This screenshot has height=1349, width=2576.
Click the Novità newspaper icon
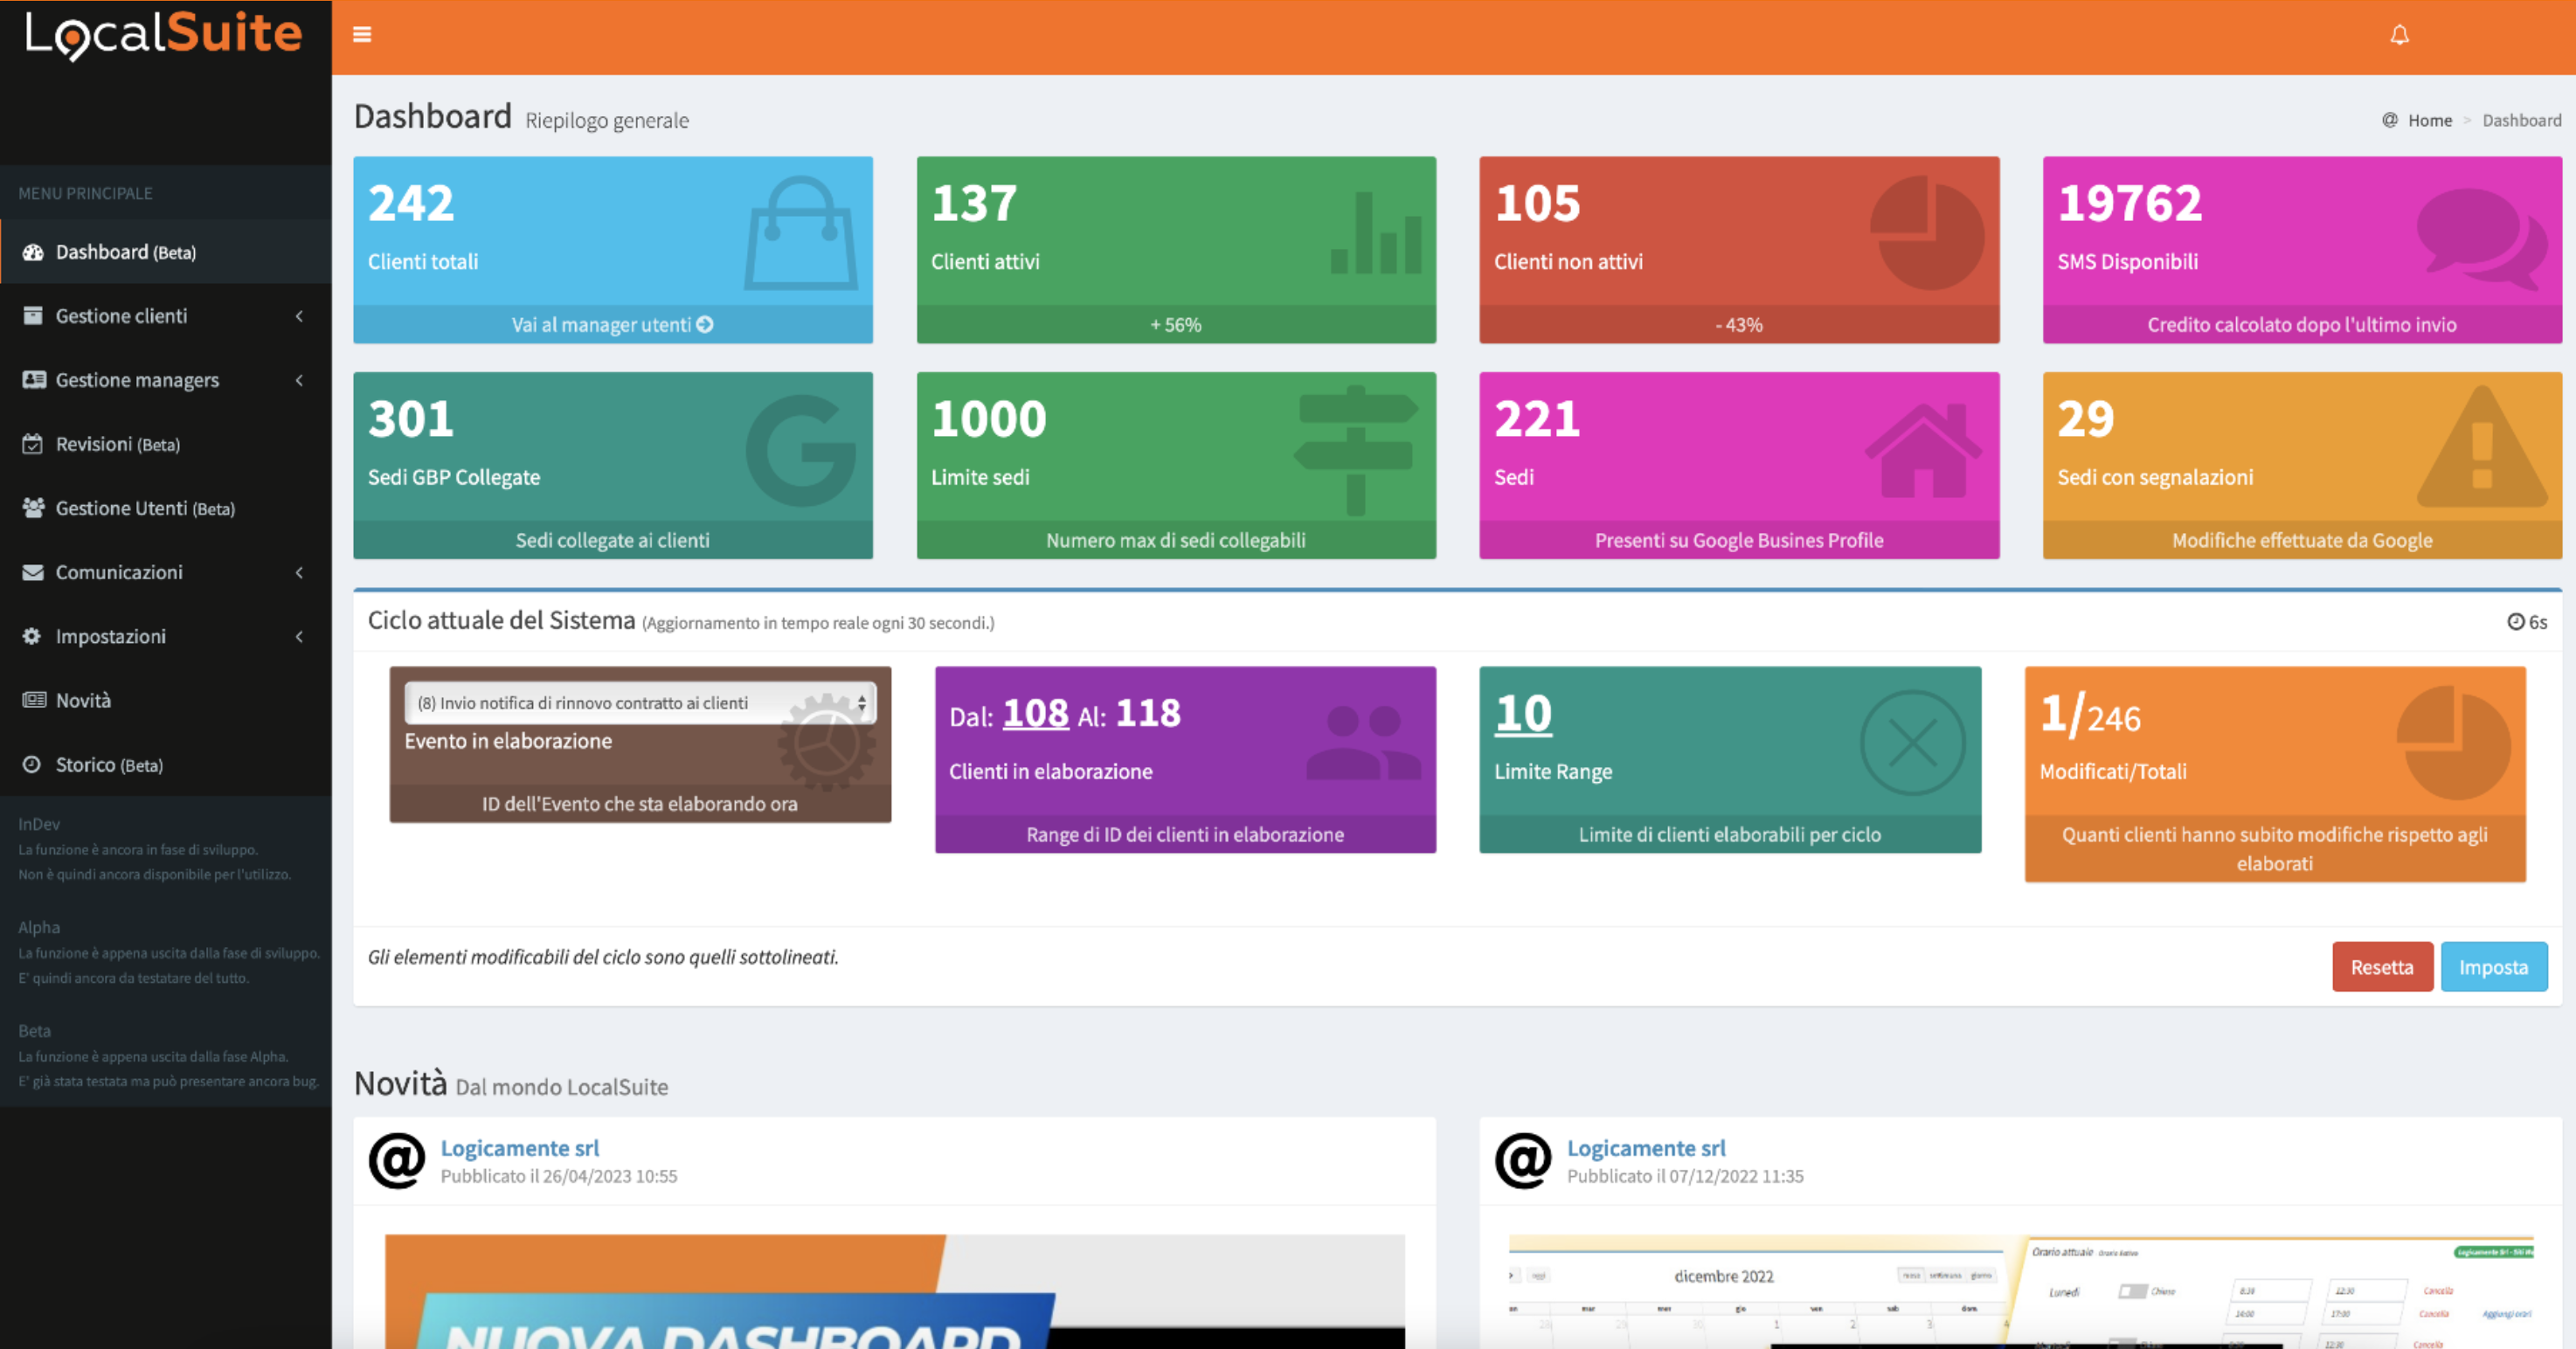tap(33, 700)
